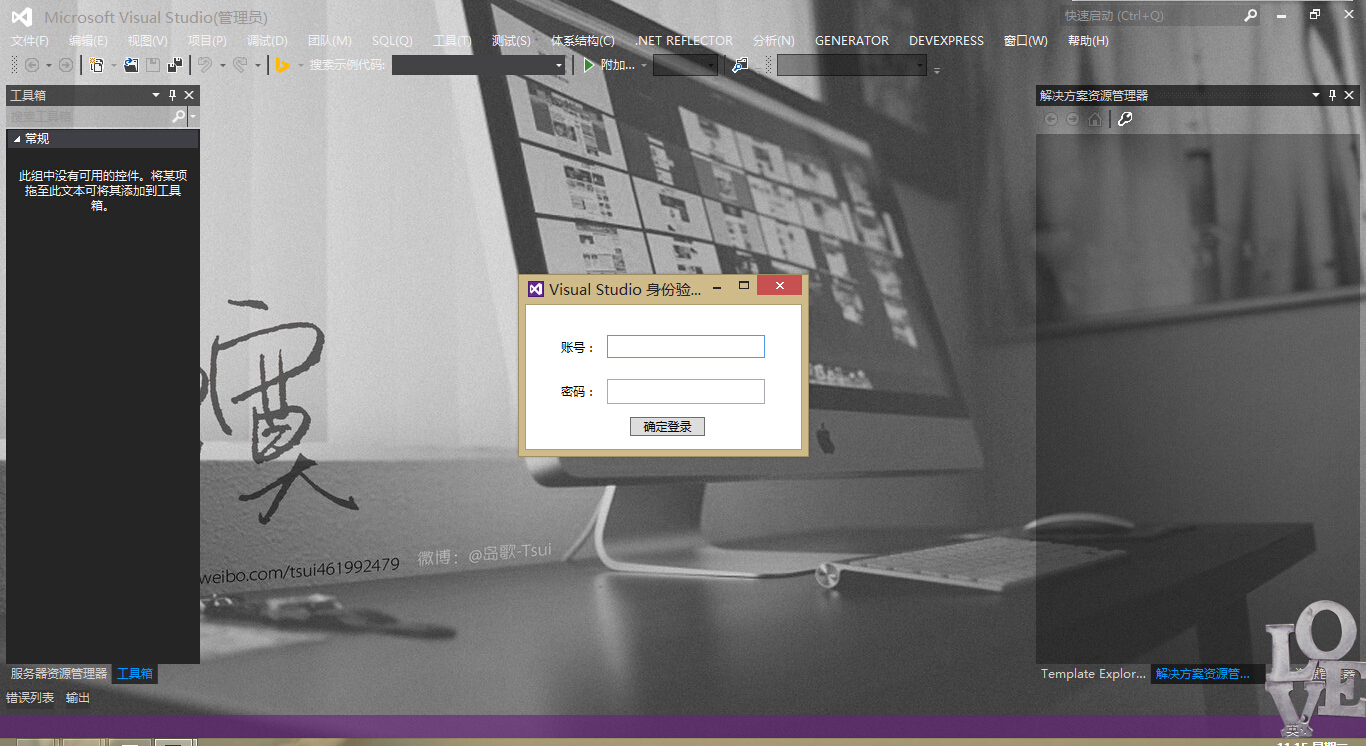Open the 错误列表 tab
The width and height of the screenshot is (1366, 746).
(30, 698)
